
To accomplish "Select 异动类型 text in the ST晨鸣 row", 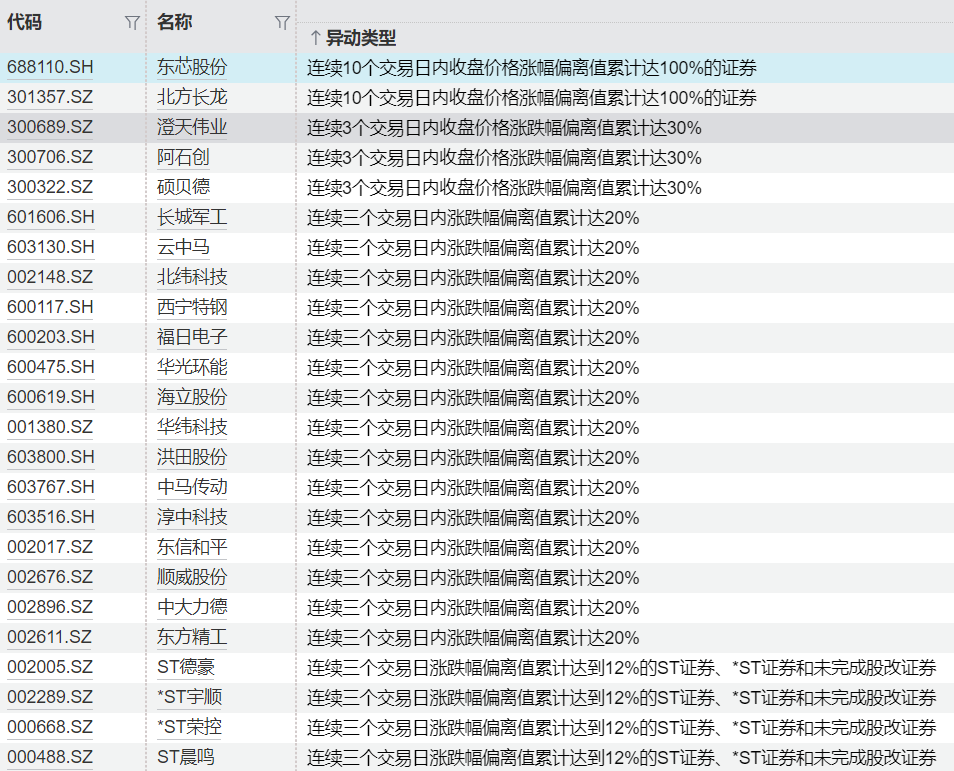I will (621, 758).
